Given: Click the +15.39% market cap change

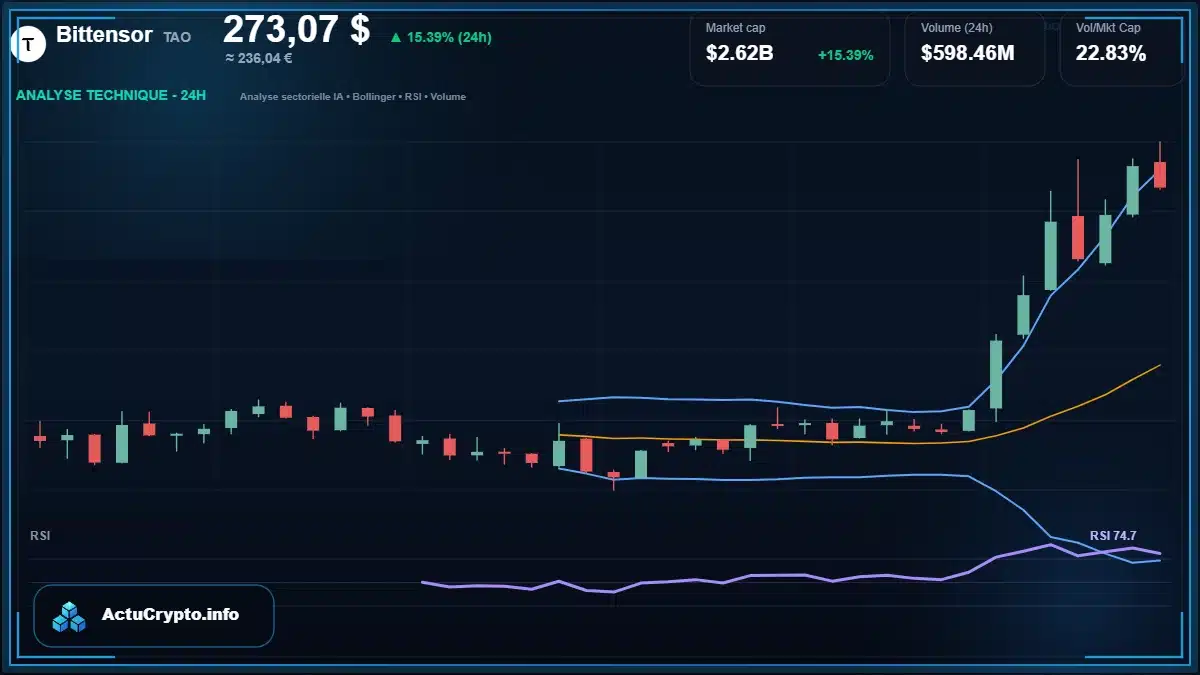Looking at the screenshot, I should (x=845, y=55).
